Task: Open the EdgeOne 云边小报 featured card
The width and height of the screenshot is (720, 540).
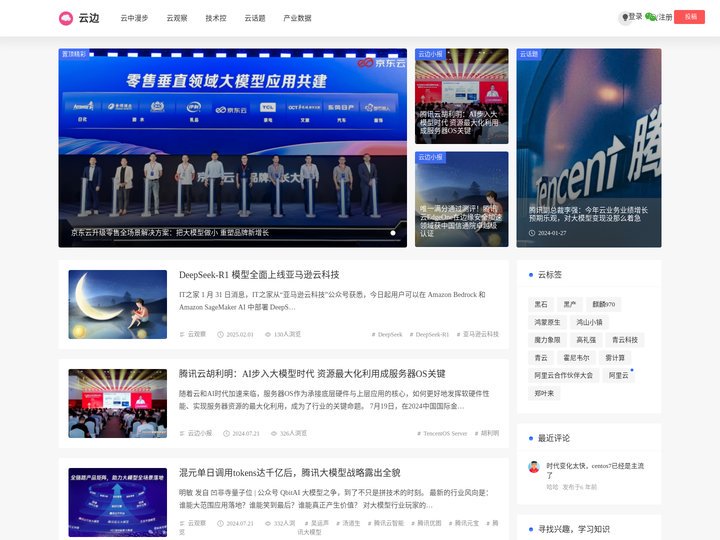Action: click(461, 199)
